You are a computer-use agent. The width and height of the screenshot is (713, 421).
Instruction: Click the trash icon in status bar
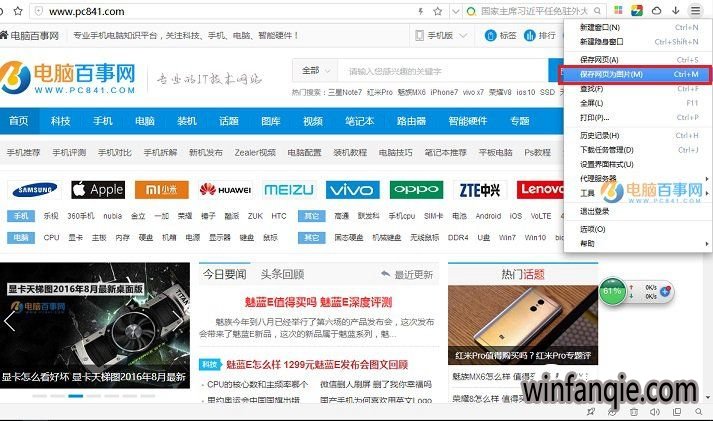(x=633, y=412)
